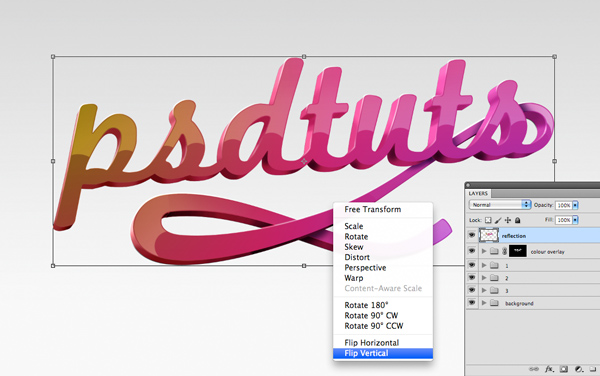Screen dimensions: 600x376
Task: Click the Fill 100% value field
Action: pyautogui.click(x=564, y=220)
